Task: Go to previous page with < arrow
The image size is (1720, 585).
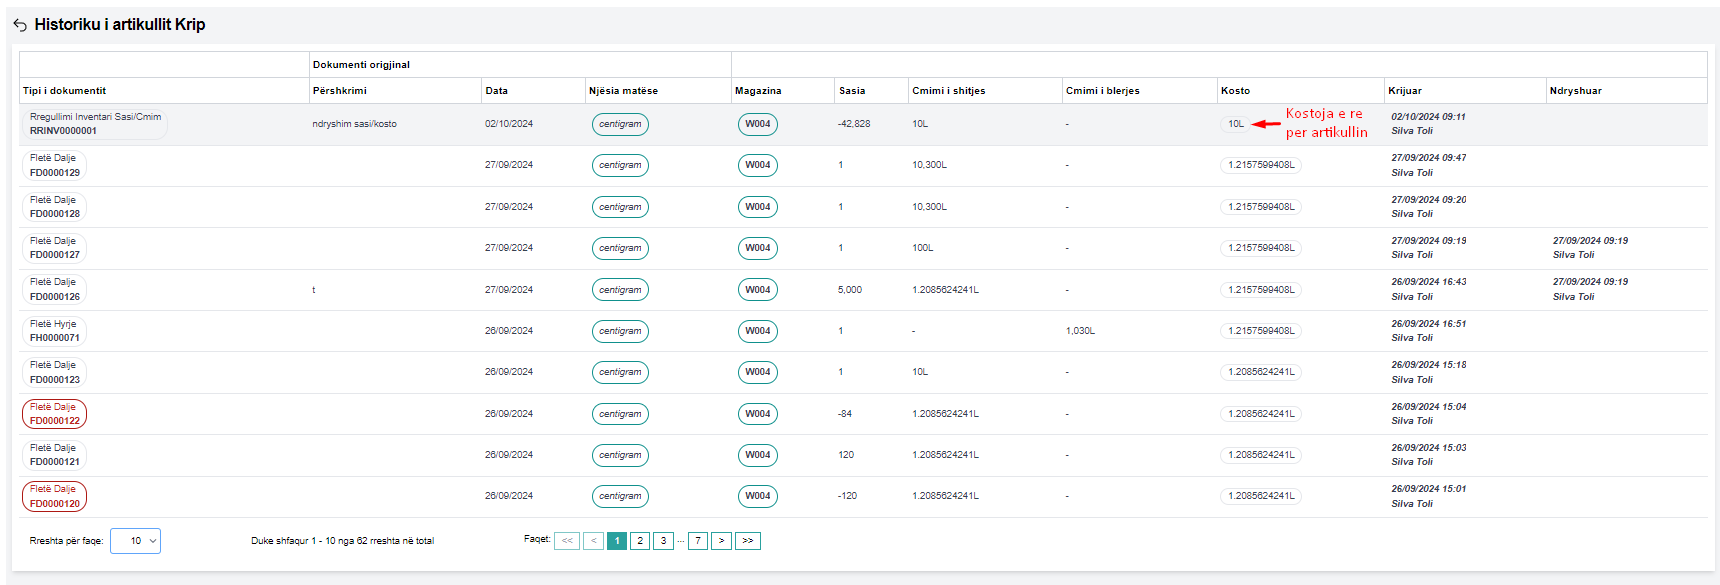Action: coord(593,541)
